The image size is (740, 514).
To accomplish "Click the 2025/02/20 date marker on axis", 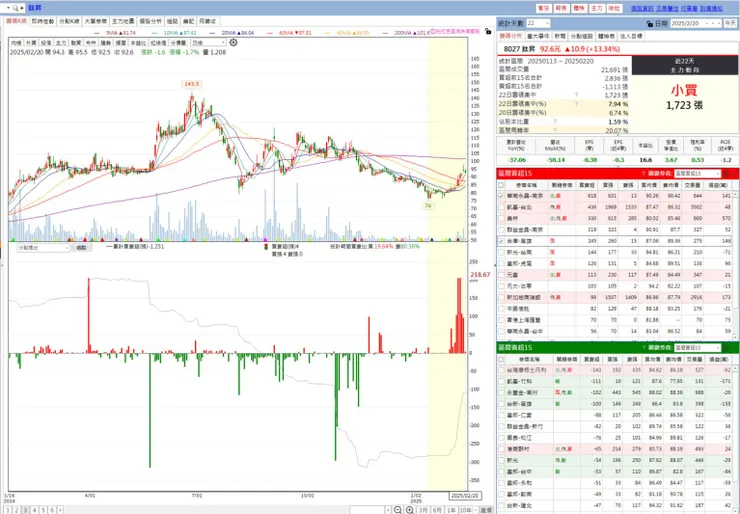I will point(465,496).
